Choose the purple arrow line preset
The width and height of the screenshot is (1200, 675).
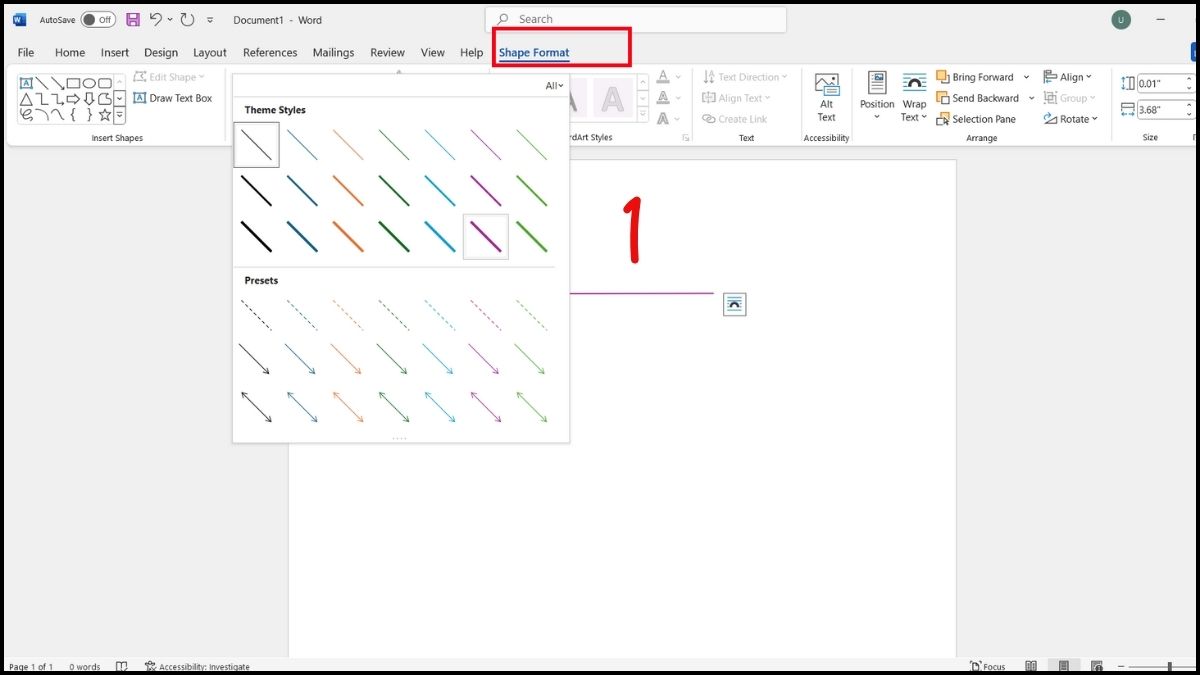486,359
